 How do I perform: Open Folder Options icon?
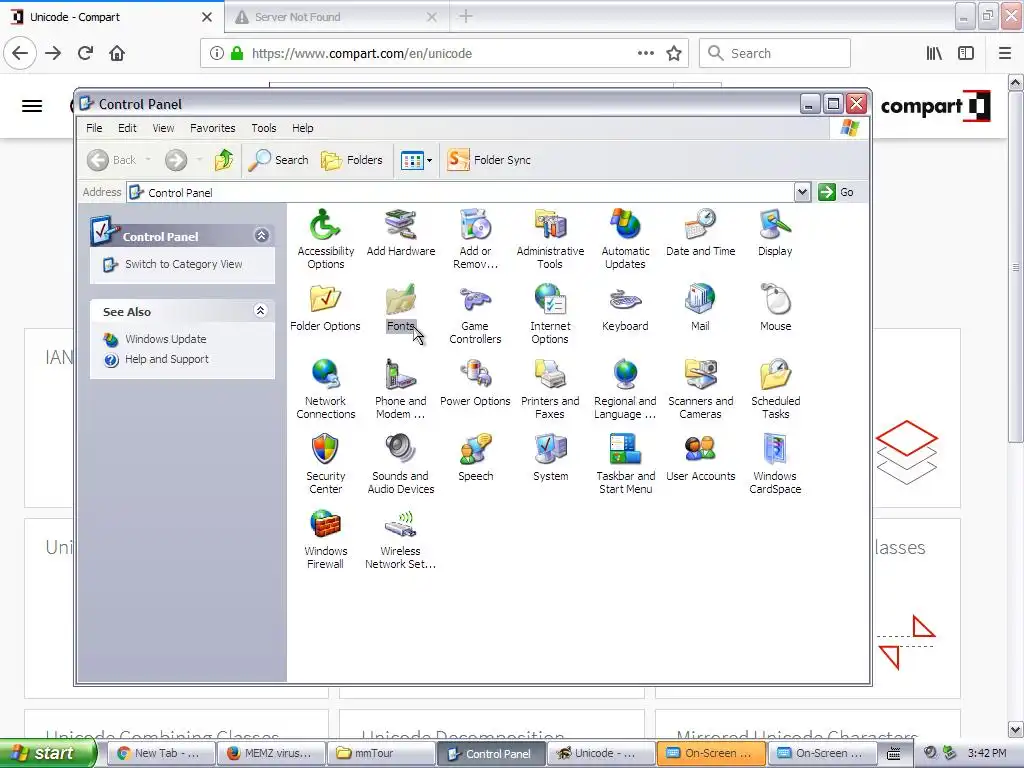point(325,308)
